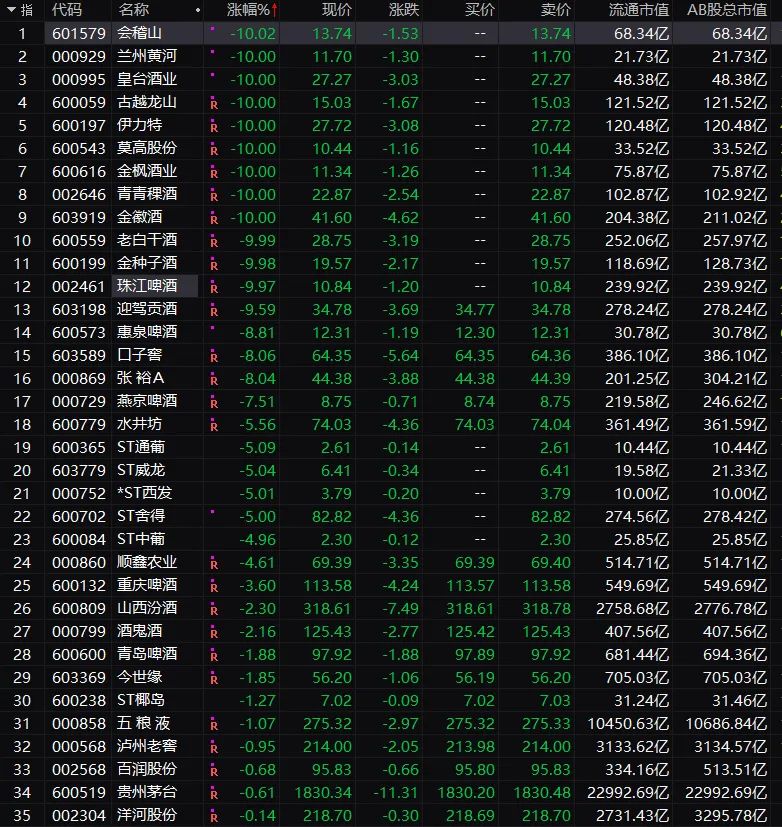Click the price change -11.31
Viewport: 782px width, 827px height.
[395, 792]
